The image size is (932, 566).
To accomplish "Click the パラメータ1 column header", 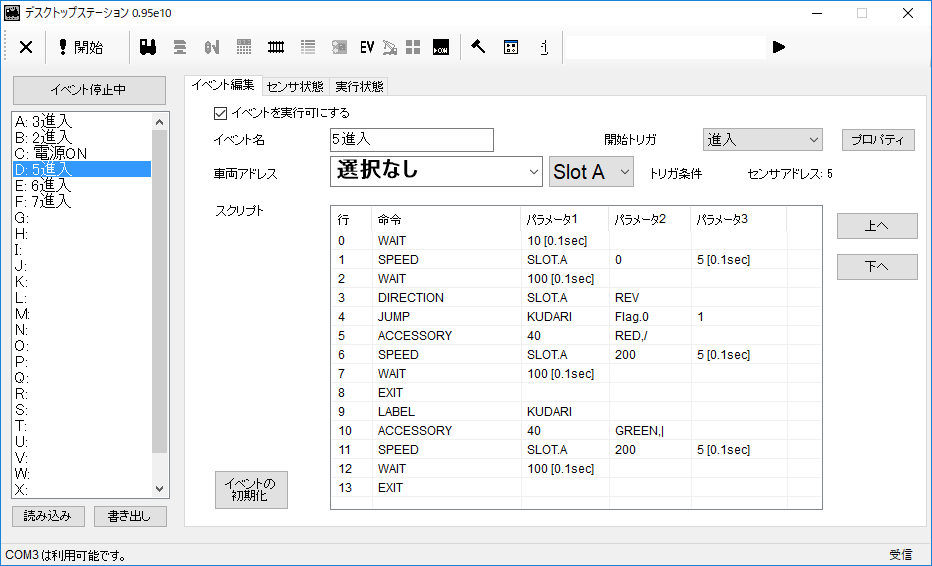I will click(565, 219).
